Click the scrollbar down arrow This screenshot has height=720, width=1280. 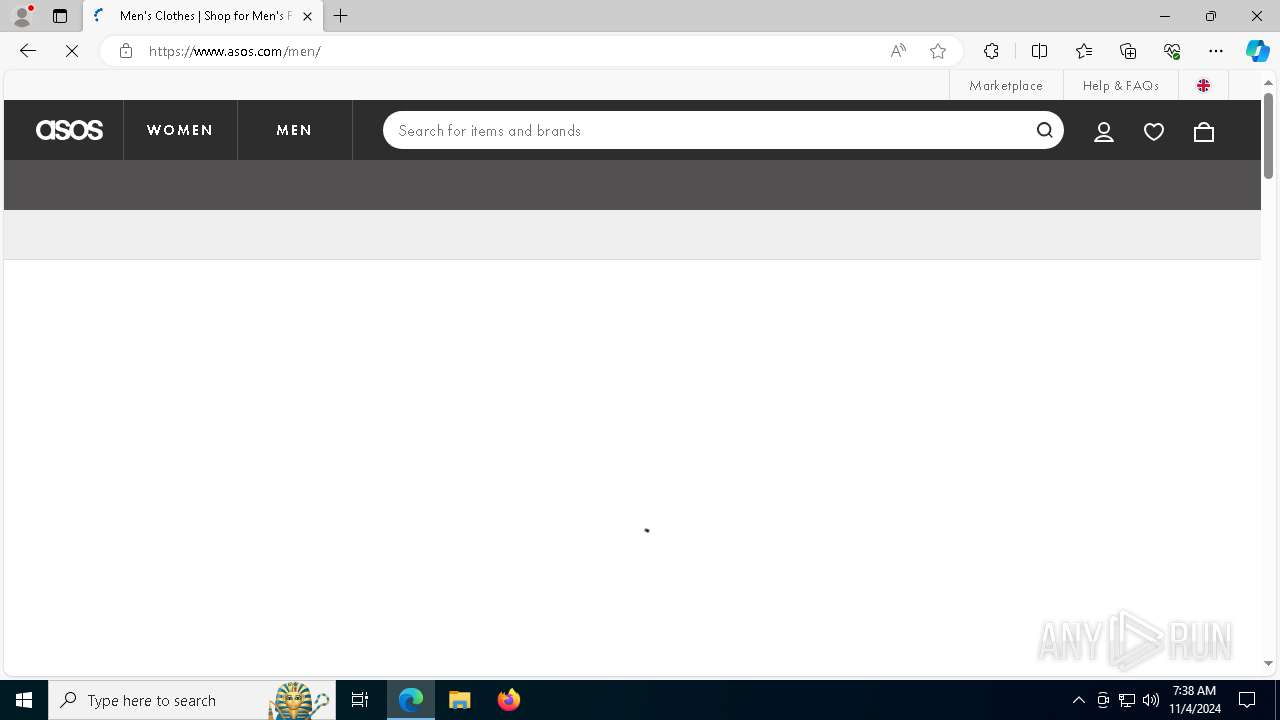pos(1268,663)
